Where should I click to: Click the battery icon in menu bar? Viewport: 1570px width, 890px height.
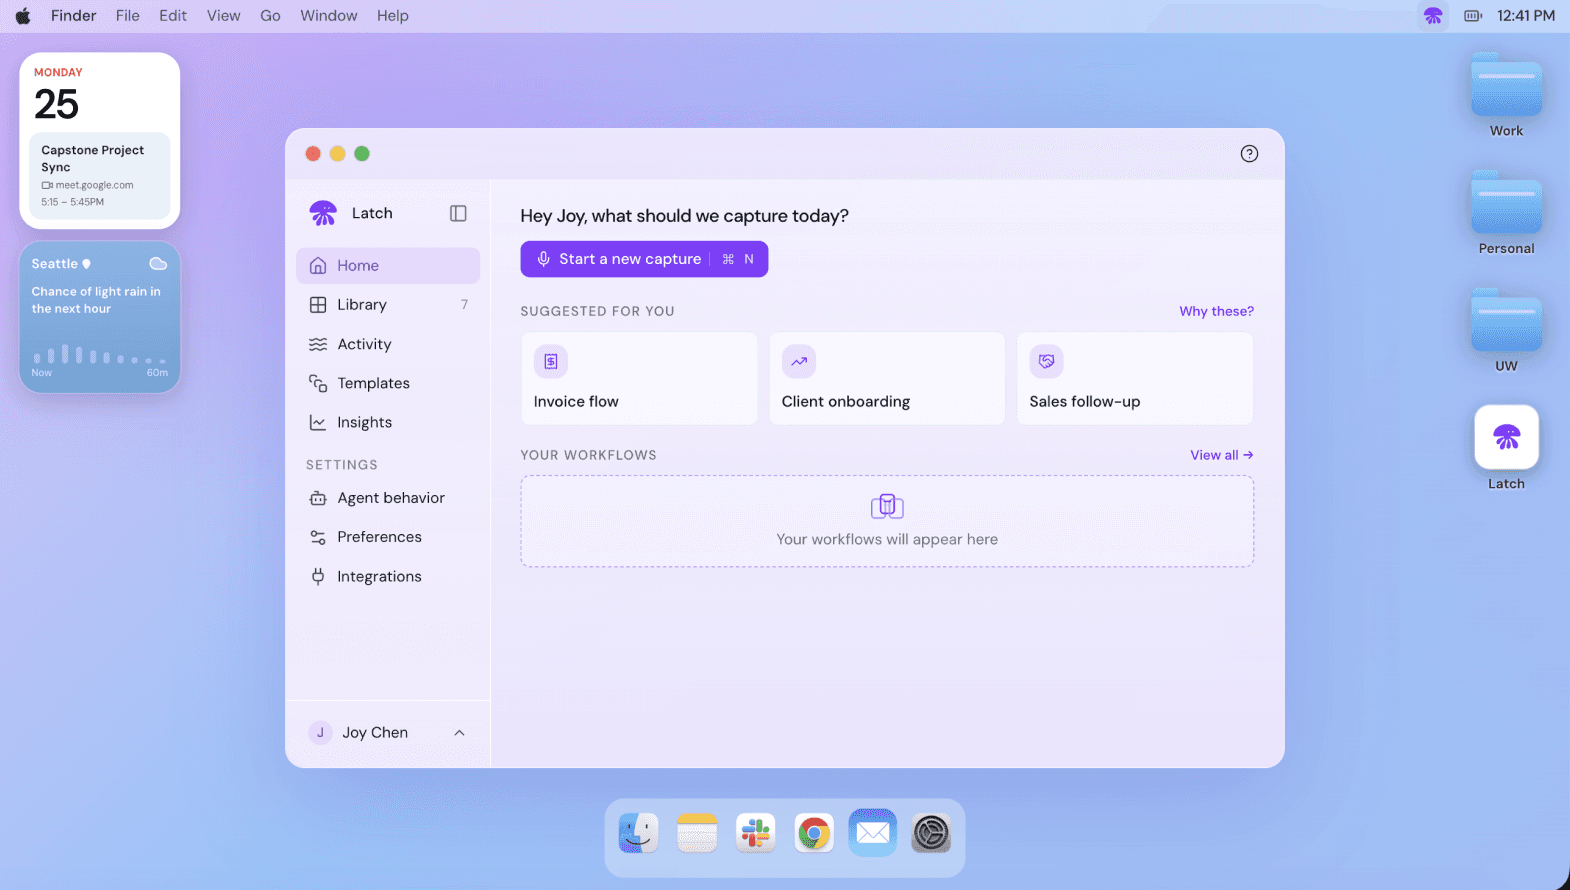coord(1473,16)
